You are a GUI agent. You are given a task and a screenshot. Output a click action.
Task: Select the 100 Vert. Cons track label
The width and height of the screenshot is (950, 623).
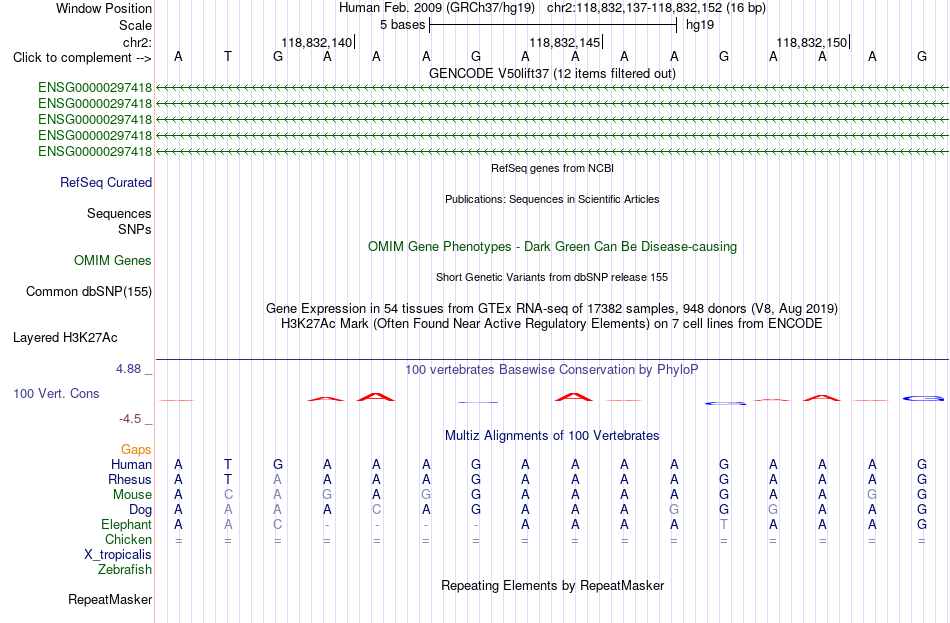pyautogui.click(x=56, y=394)
